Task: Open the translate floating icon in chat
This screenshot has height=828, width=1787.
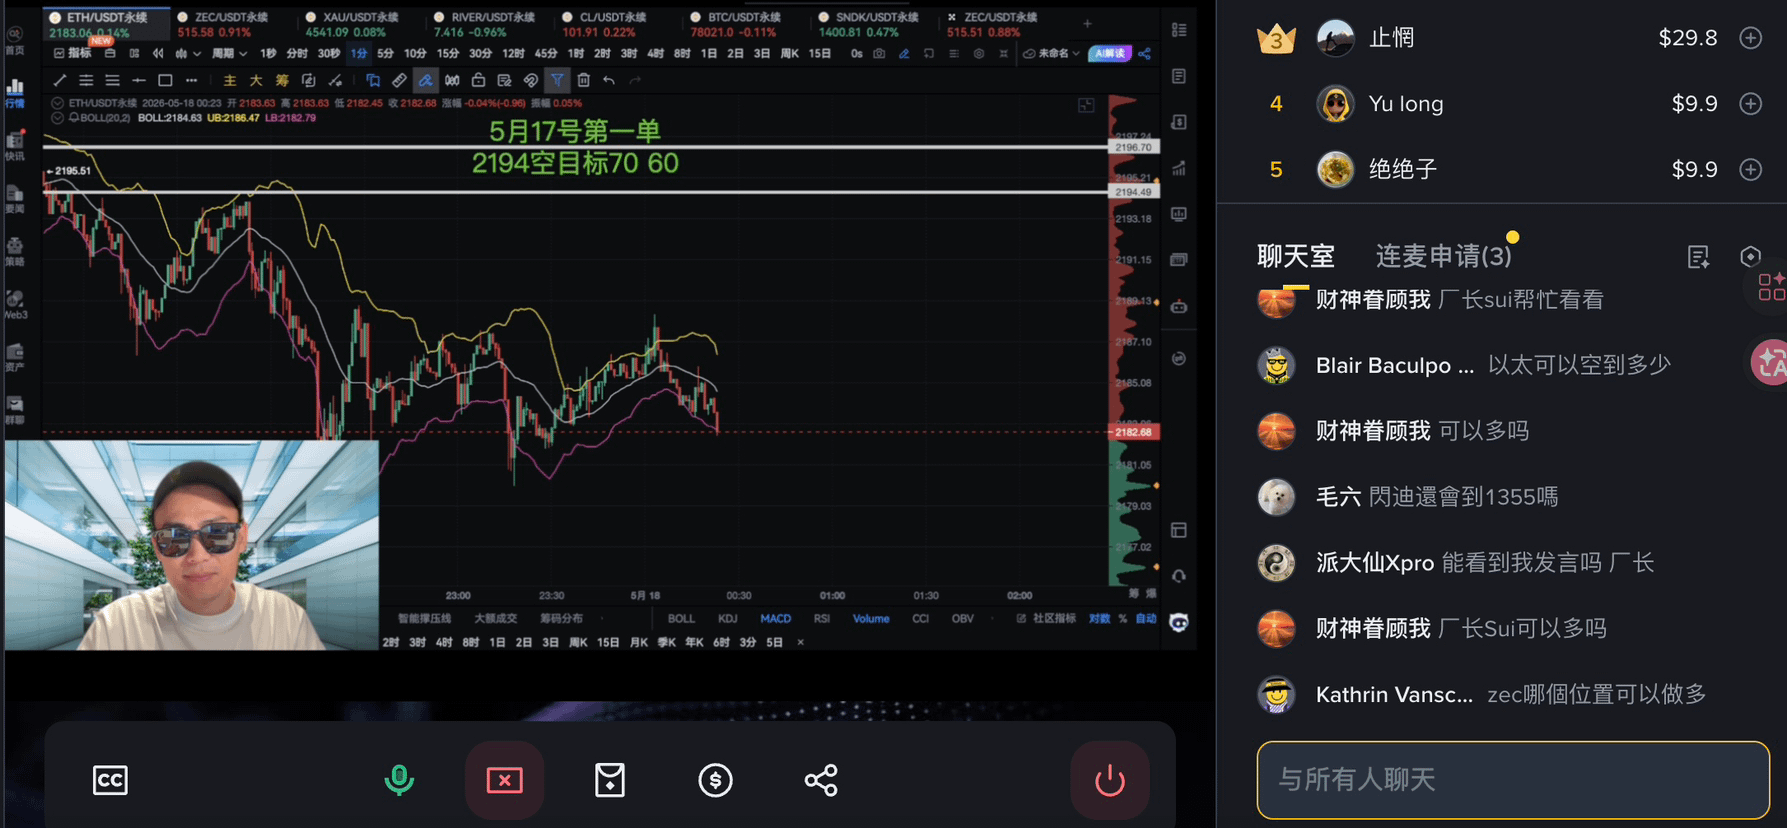Action: click(1770, 362)
